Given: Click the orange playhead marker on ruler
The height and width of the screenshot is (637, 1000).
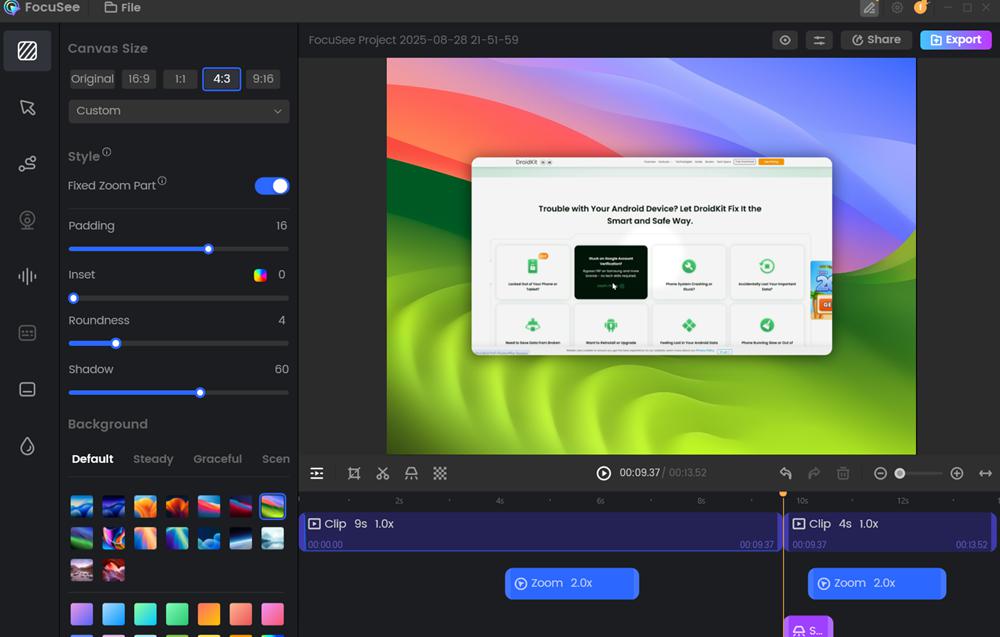Looking at the screenshot, I should click(x=783, y=494).
